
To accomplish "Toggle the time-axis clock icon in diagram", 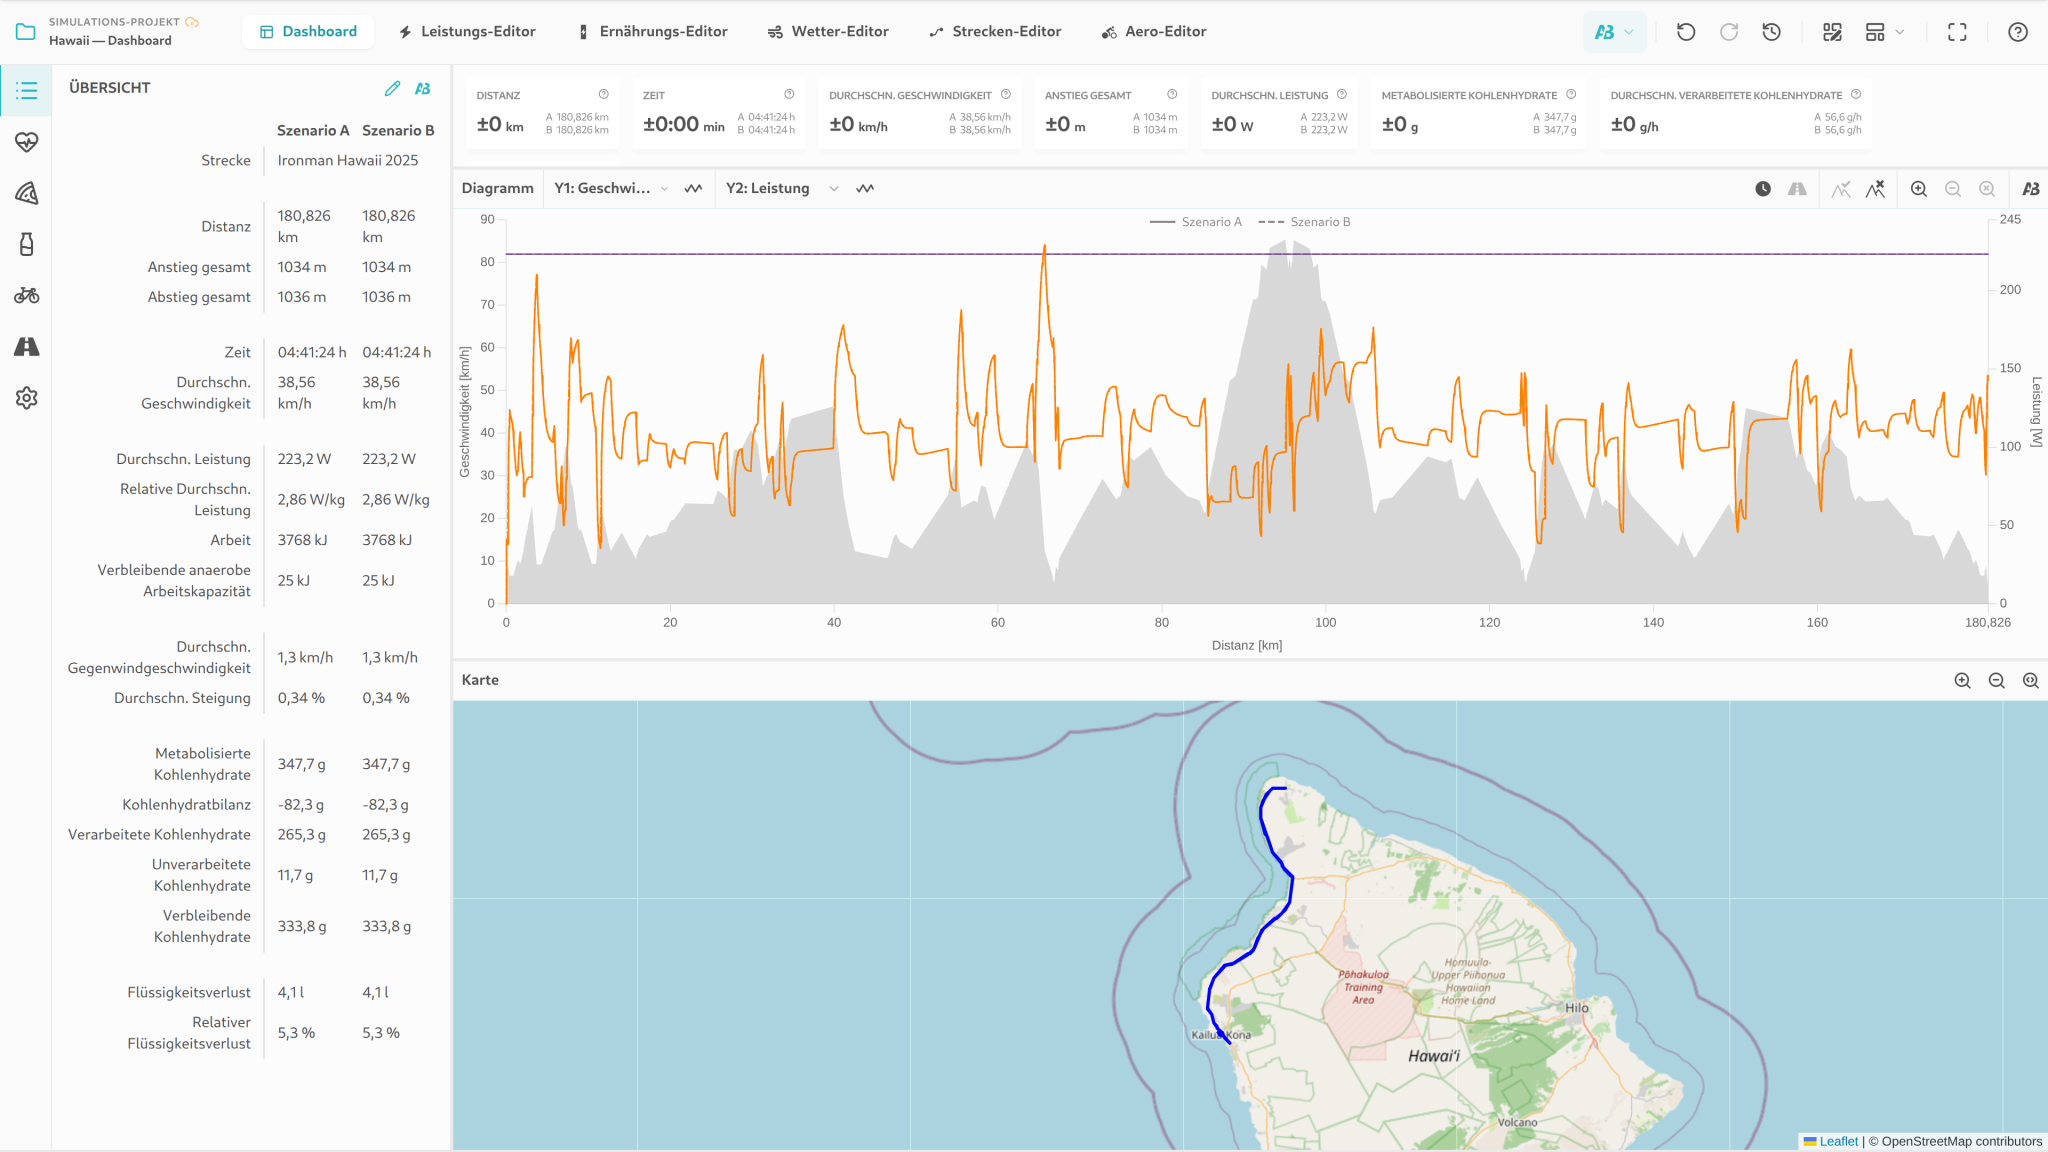I will coord(1763,189).
